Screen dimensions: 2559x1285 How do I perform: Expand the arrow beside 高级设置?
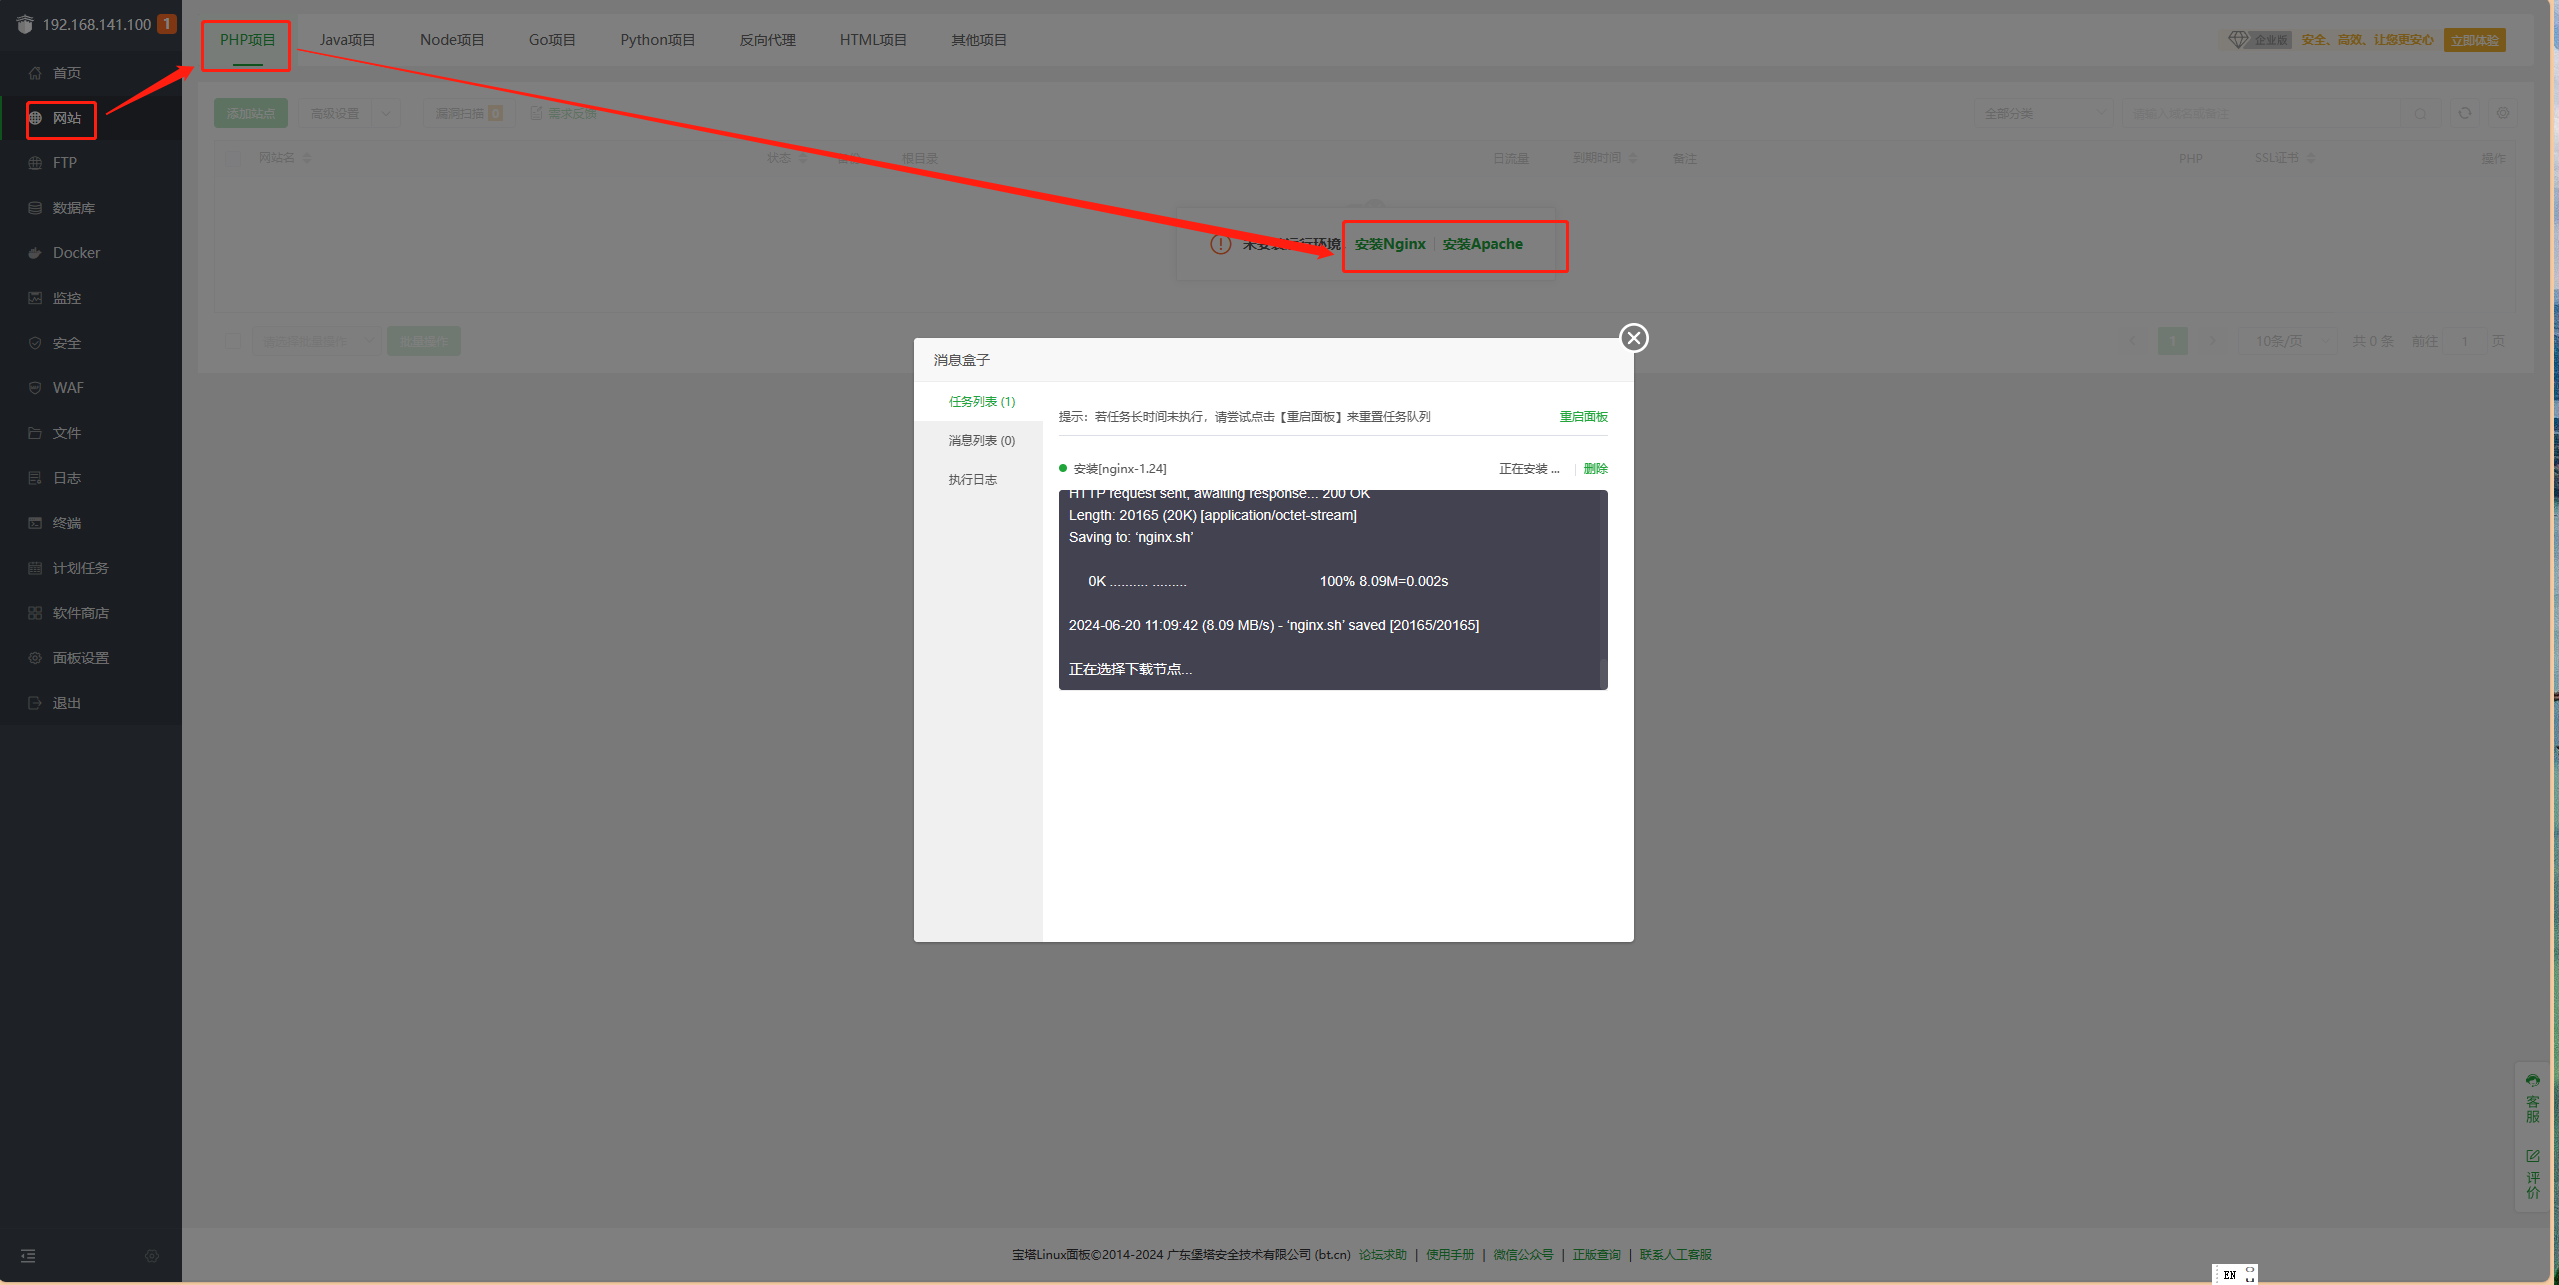coord(385,113)
